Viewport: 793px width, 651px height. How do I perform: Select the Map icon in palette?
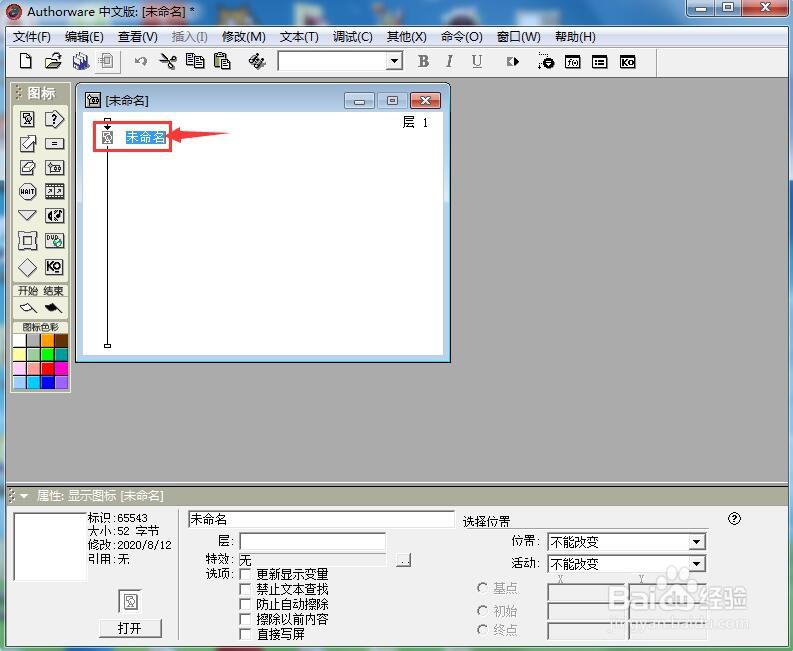click(x=54, y=167)
